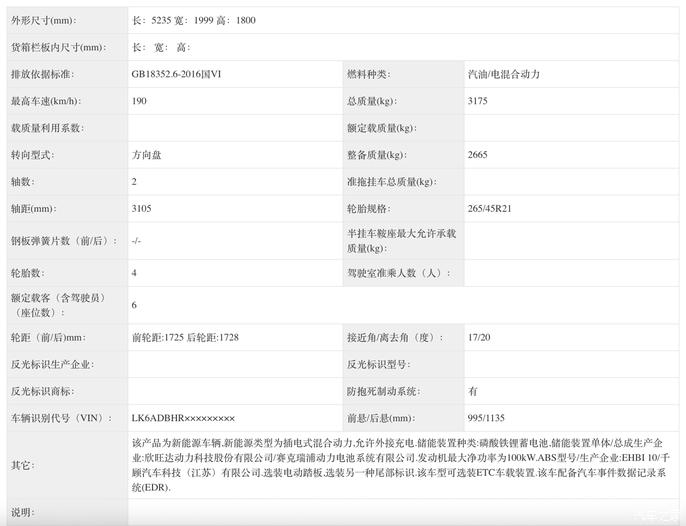Select the leaf spring value -/-

pyautogui.click(x=136, y=241)
